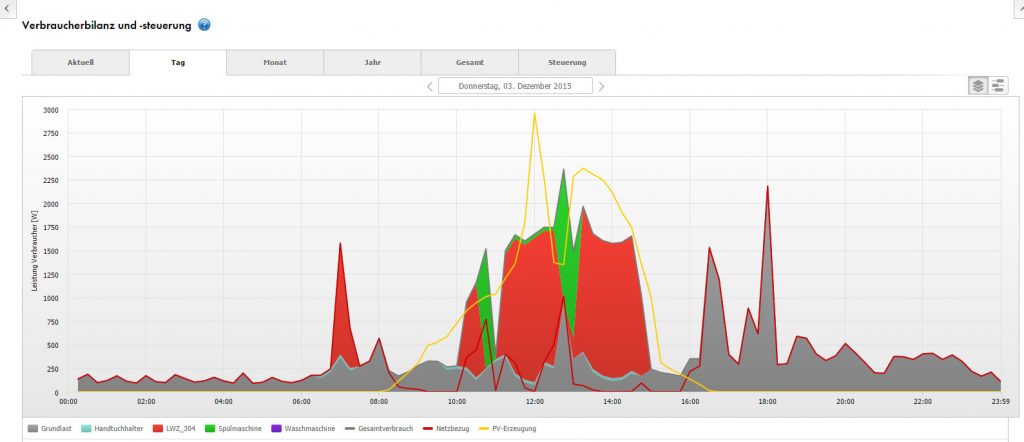Screen dimensions: 1024x442
Task: Toggle PV-Erzeugung line in legend
Action: [x=517, y=428]
